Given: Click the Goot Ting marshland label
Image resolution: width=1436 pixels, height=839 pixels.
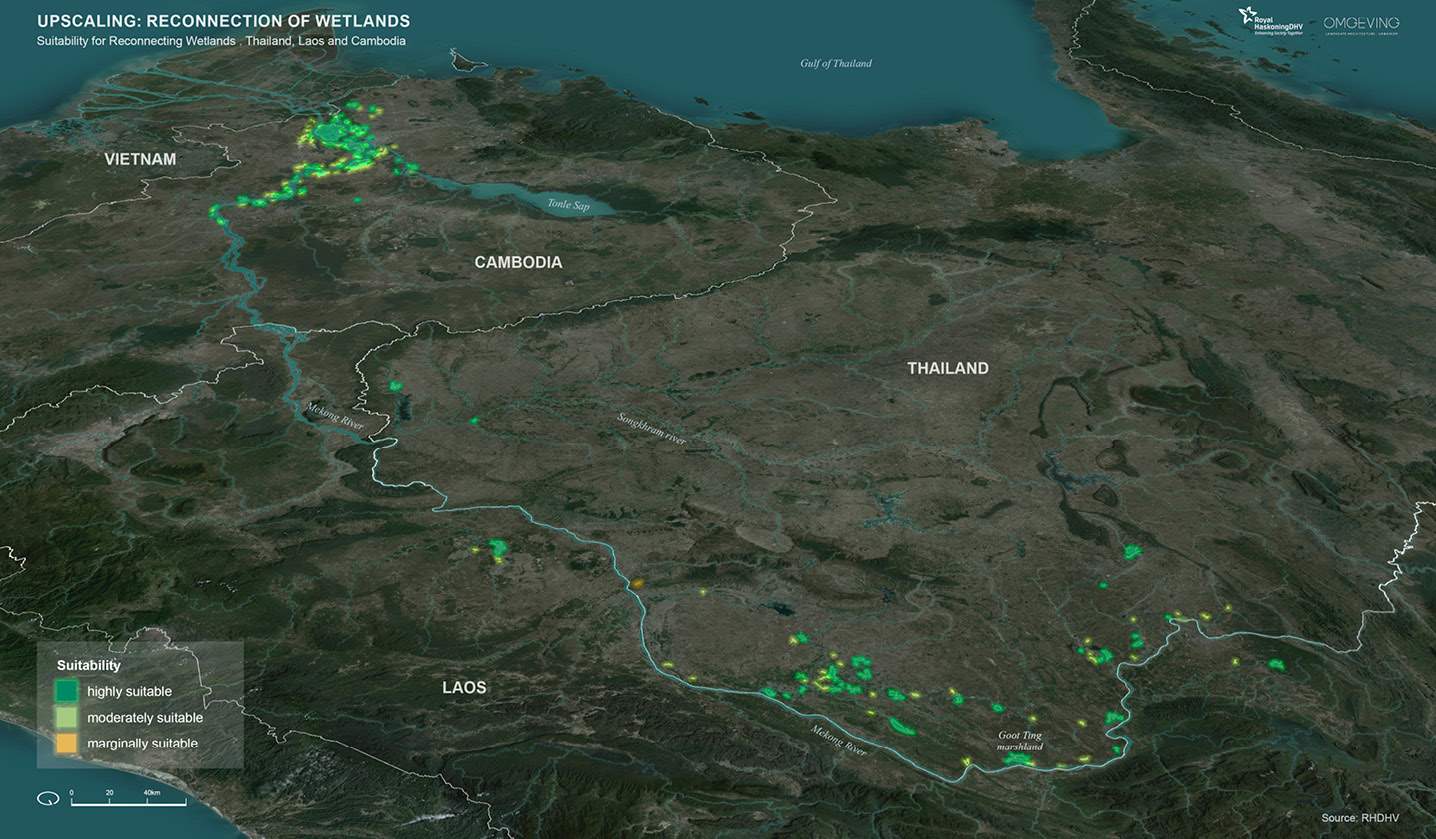Looking at the screenshot, I should [x=1020, y=741].
